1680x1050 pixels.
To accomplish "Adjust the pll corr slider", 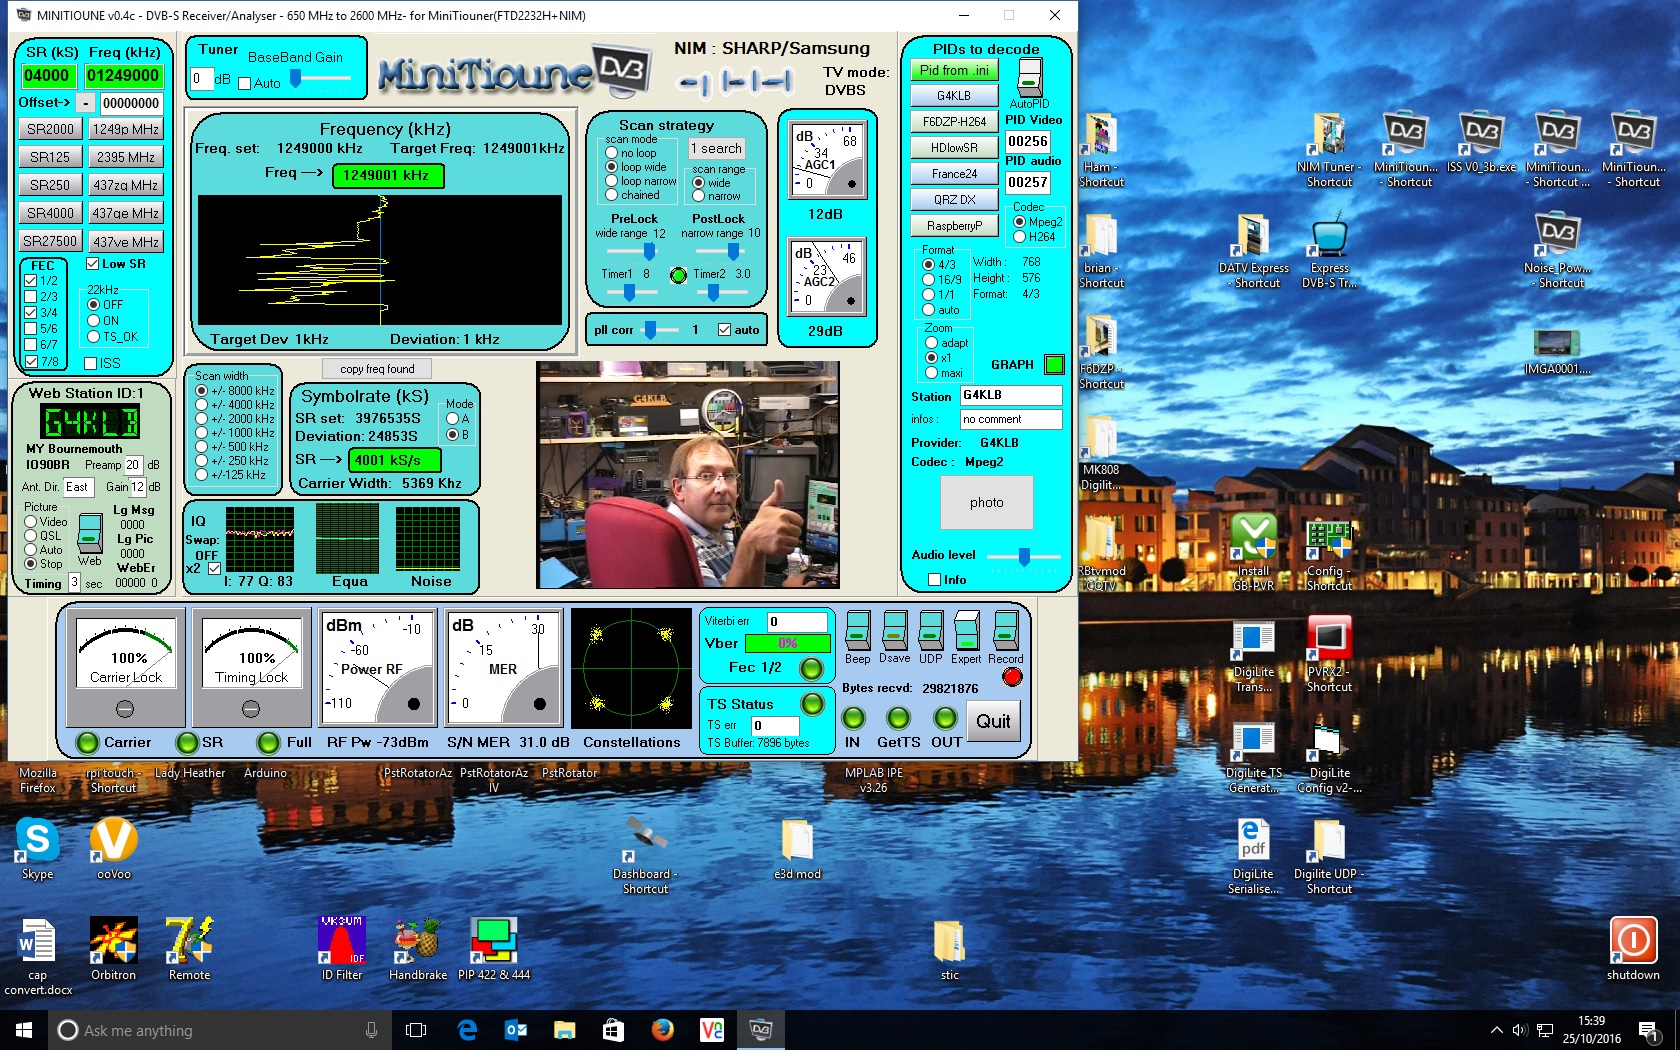I will tap(650, 329).
